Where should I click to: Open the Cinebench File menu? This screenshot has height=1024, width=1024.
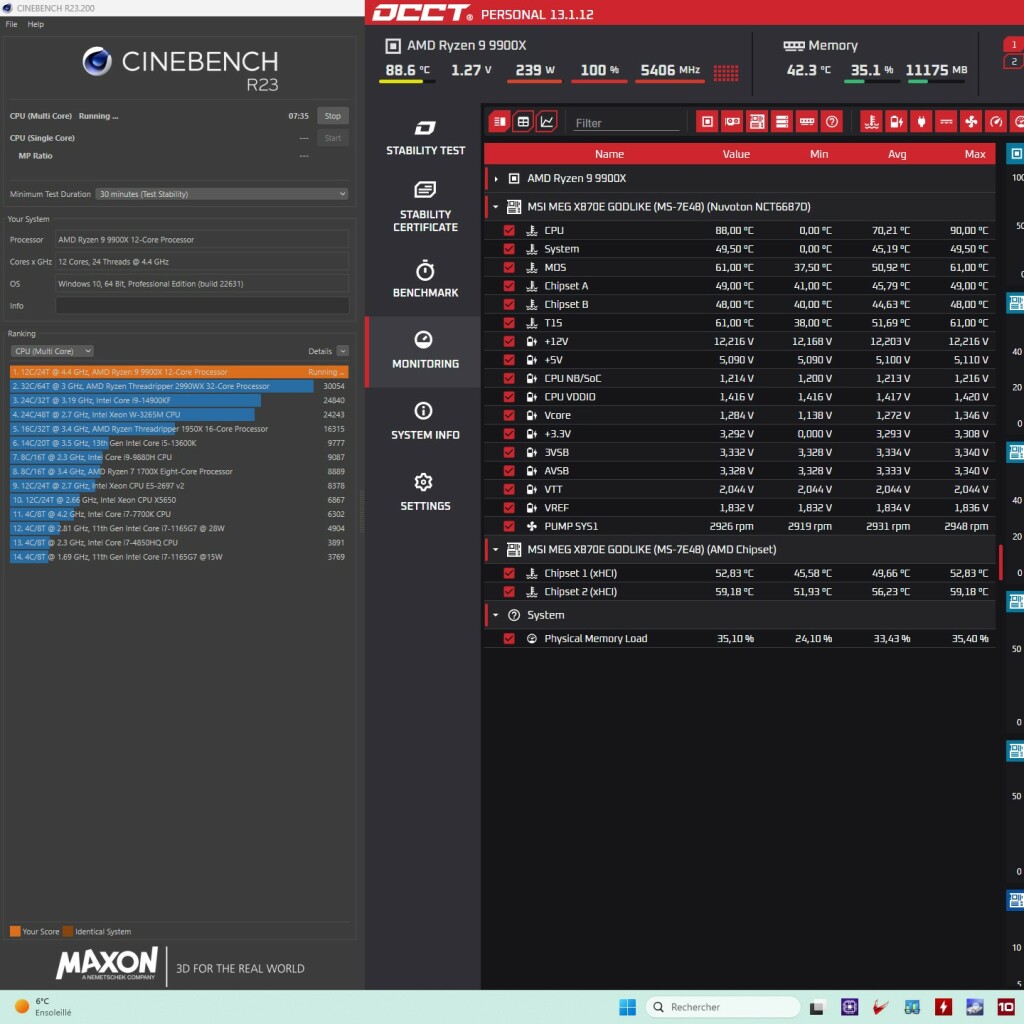pyautogui.click(x=12, y=24)
